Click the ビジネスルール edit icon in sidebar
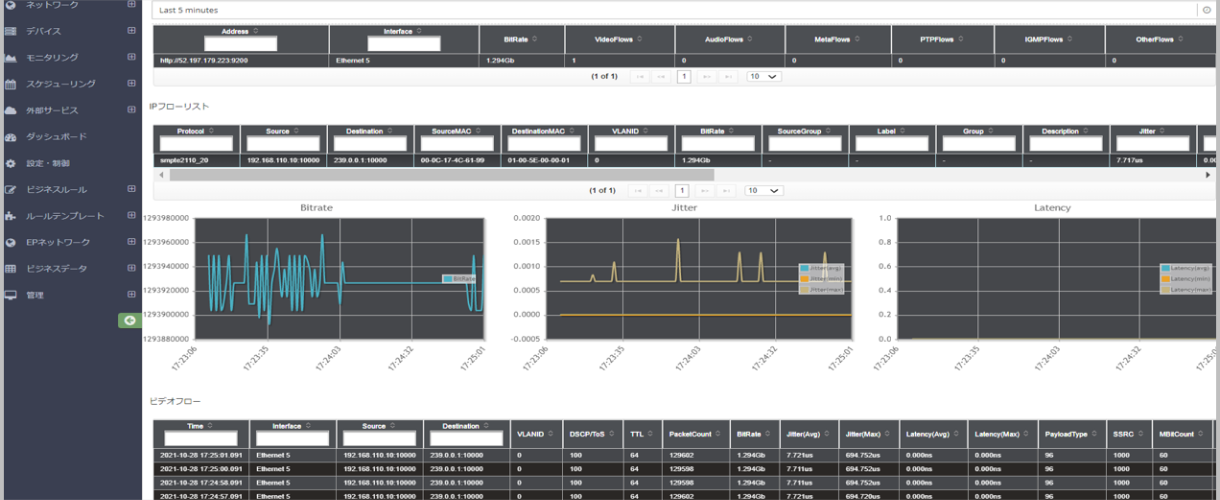 click(10, 190)
